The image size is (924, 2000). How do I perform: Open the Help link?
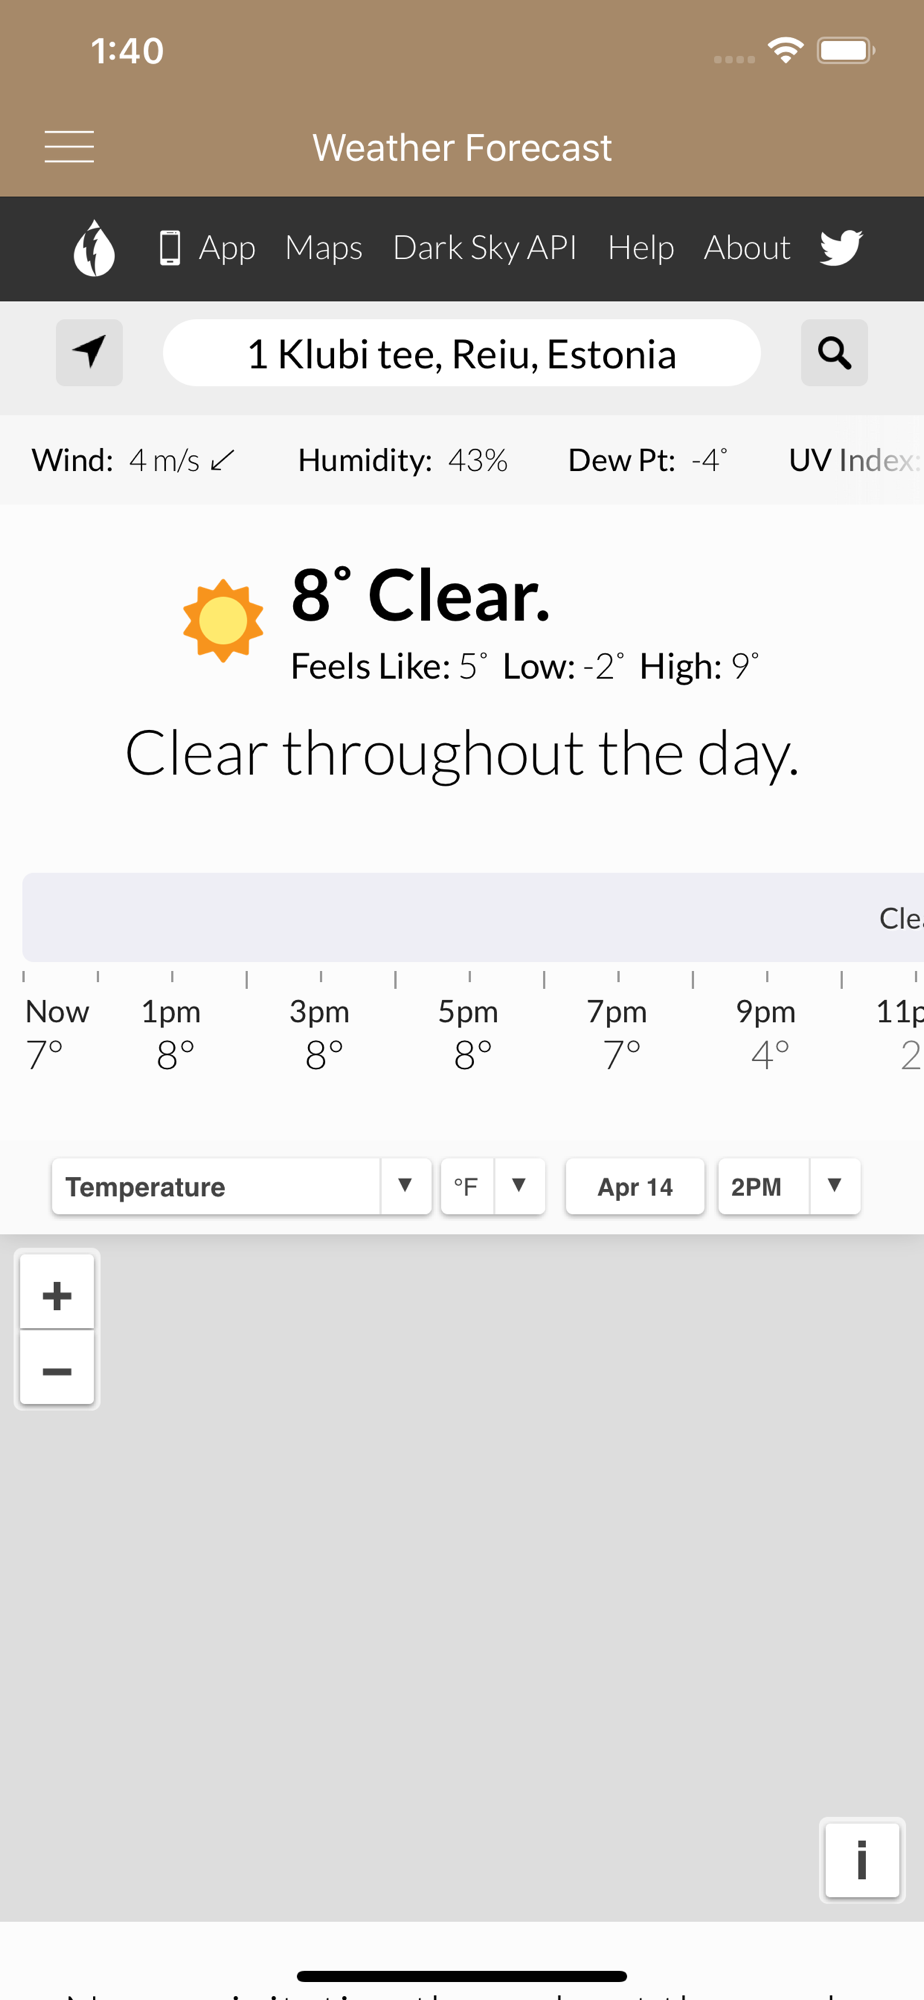tap(641, 248)
